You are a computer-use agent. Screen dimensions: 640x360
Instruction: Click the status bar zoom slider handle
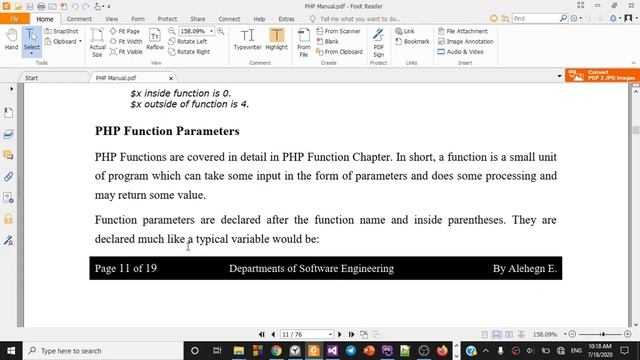point(602,334)
